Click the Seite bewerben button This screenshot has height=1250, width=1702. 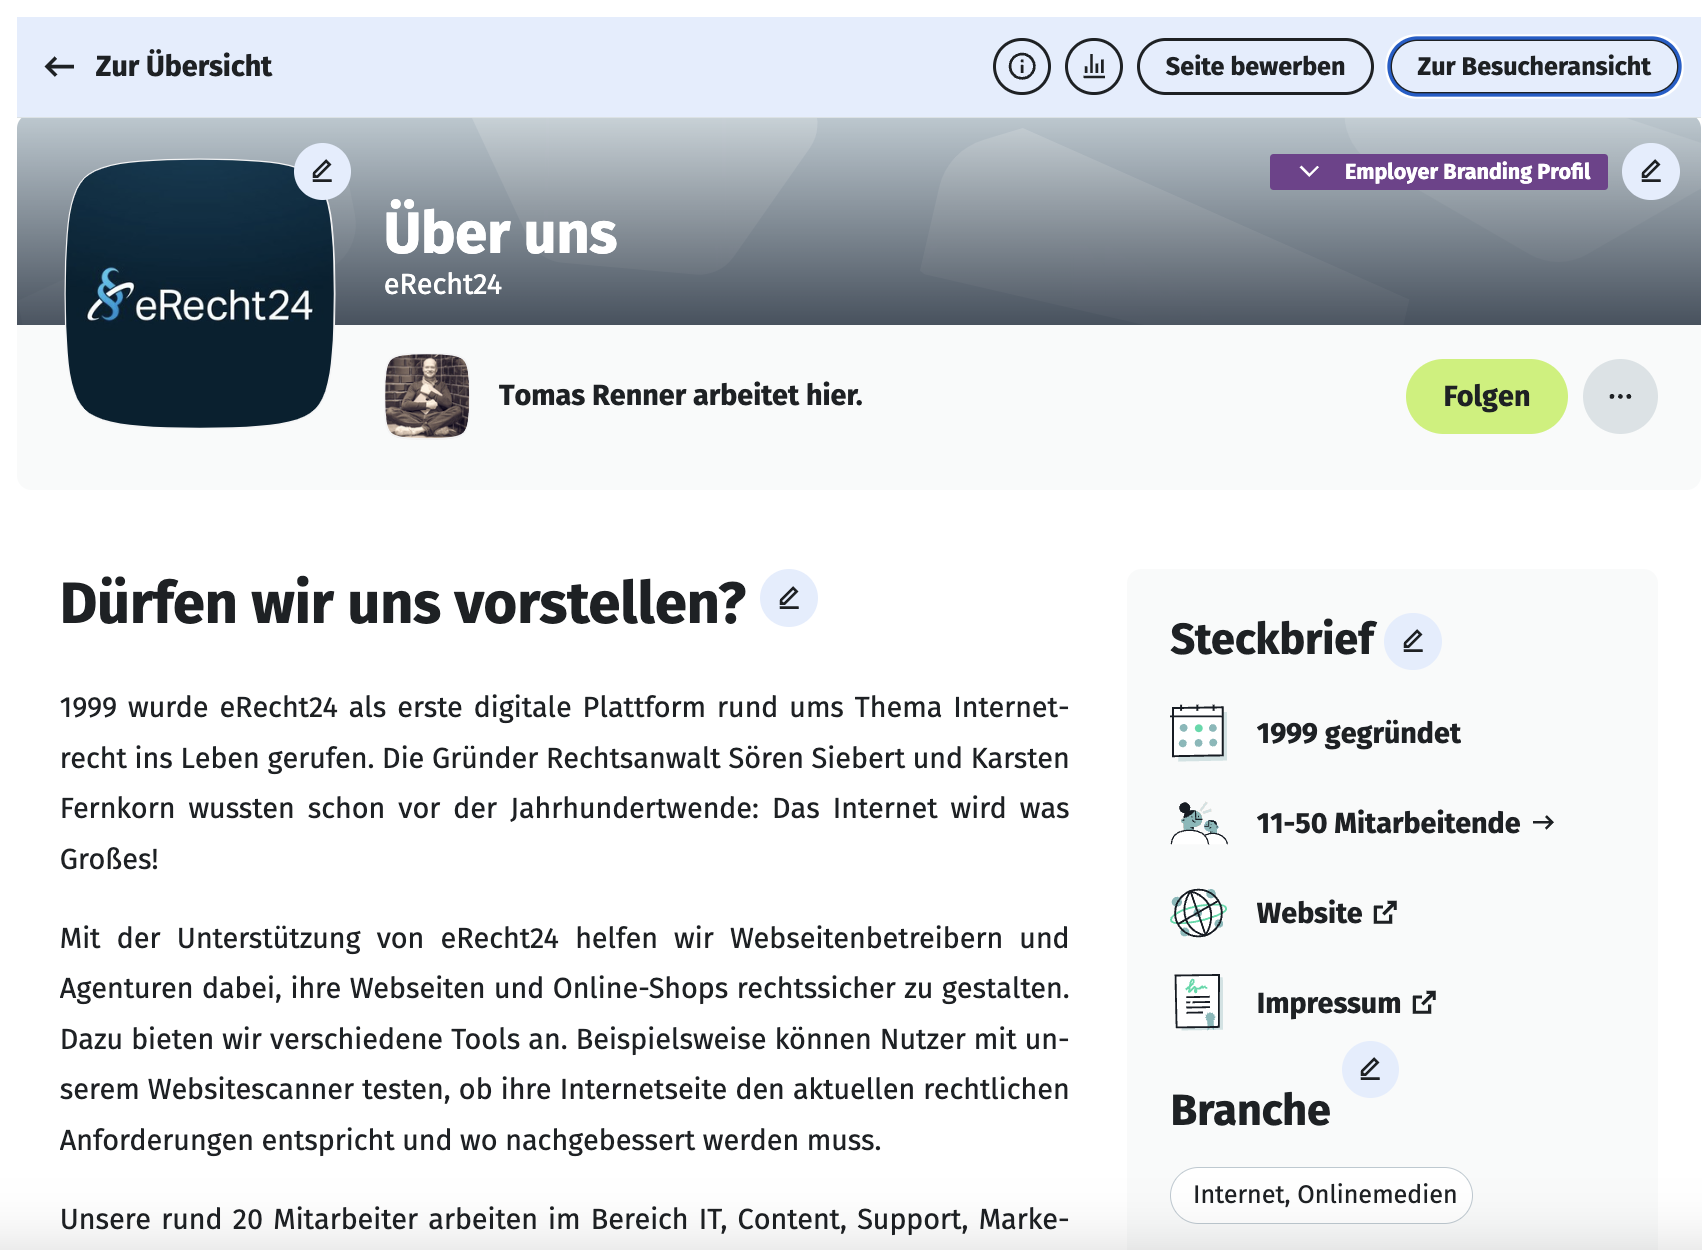click(1254, 67)
